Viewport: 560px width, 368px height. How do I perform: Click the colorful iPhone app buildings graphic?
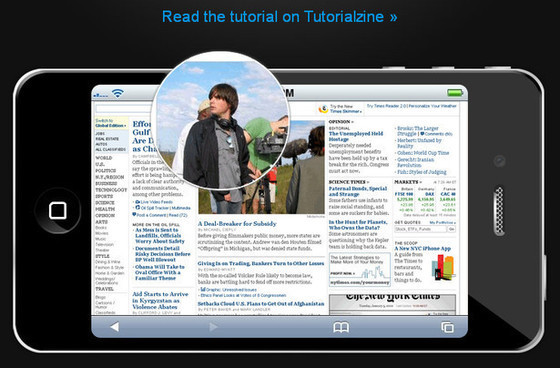point(443,267)
